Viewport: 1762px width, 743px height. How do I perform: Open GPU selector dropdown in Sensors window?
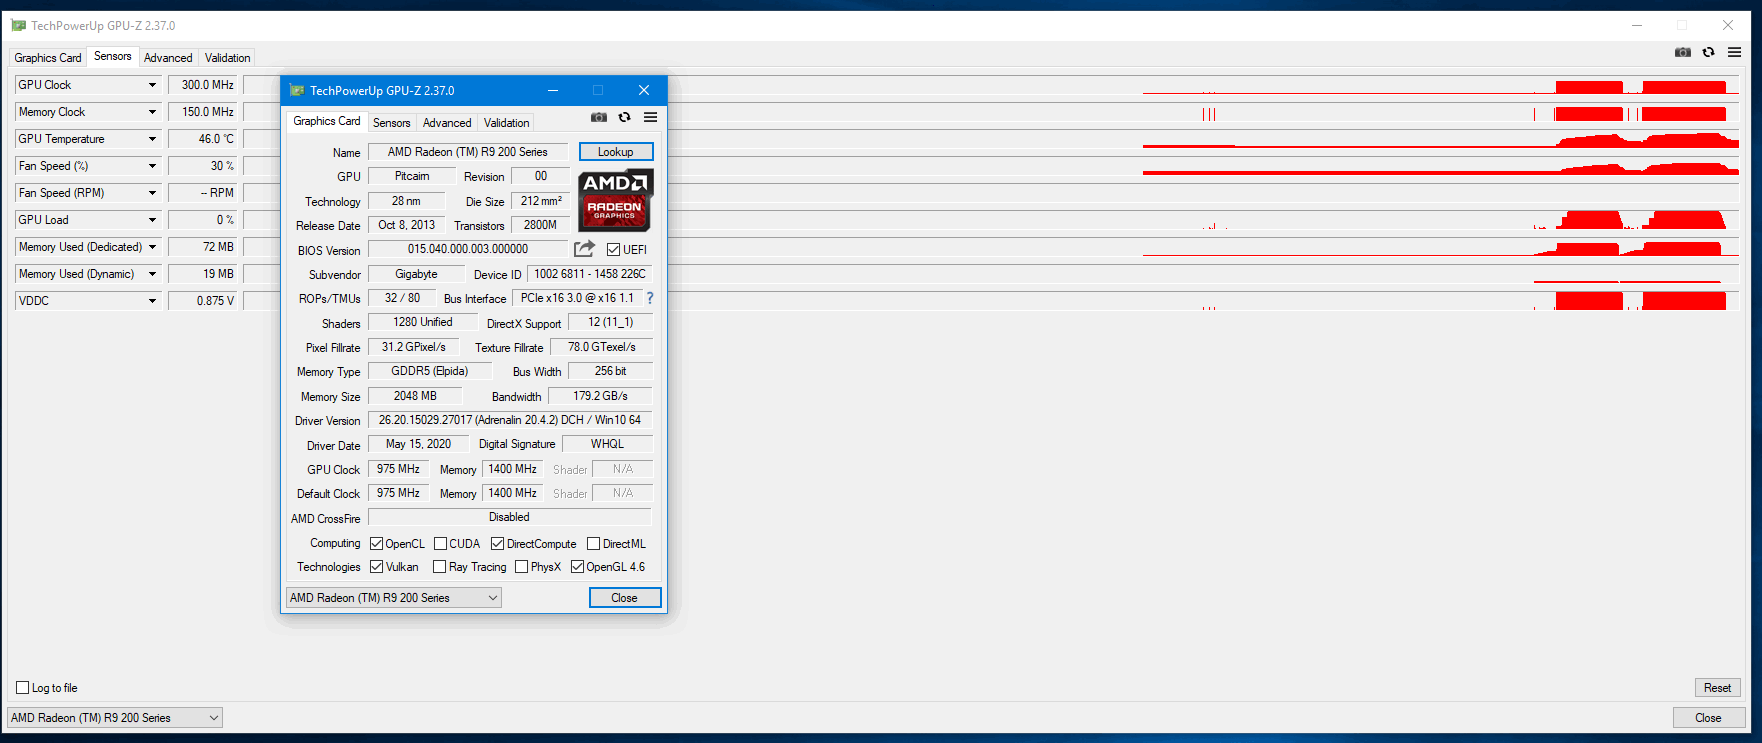[x=115, y=718]
